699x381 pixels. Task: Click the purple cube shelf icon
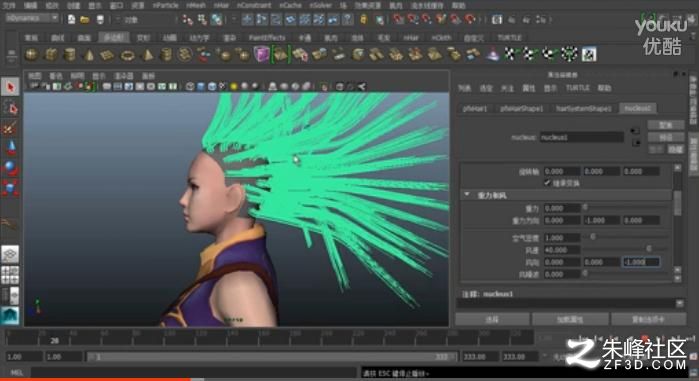261,54
